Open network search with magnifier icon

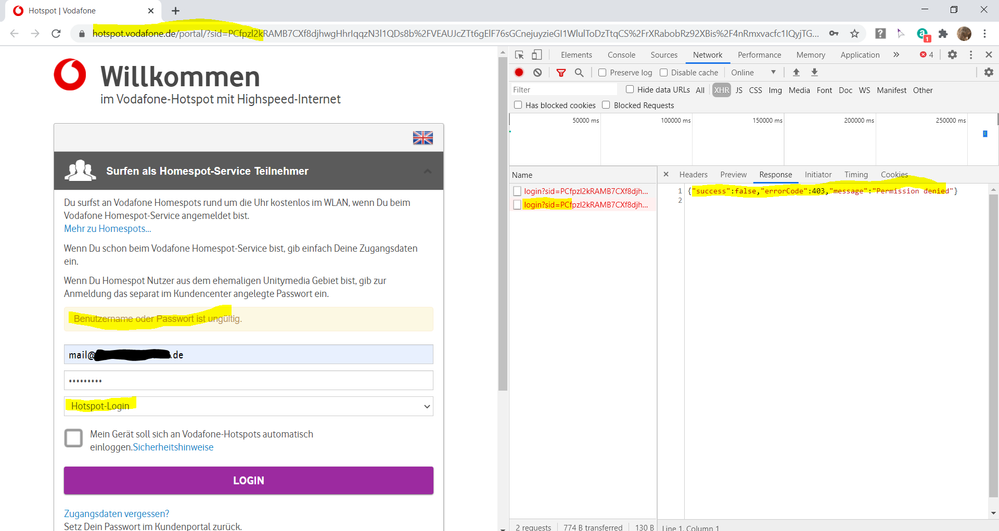coord(579,73)
